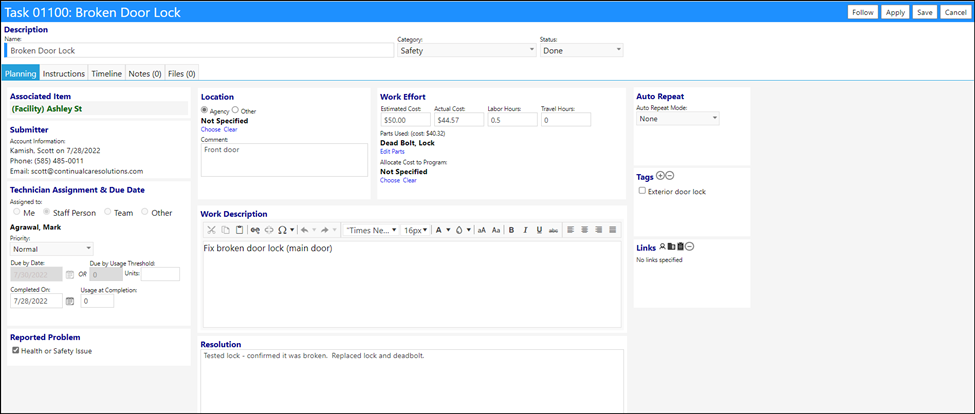Open the Due by Date calendar picker
The image size is (975, 414).
70,274
